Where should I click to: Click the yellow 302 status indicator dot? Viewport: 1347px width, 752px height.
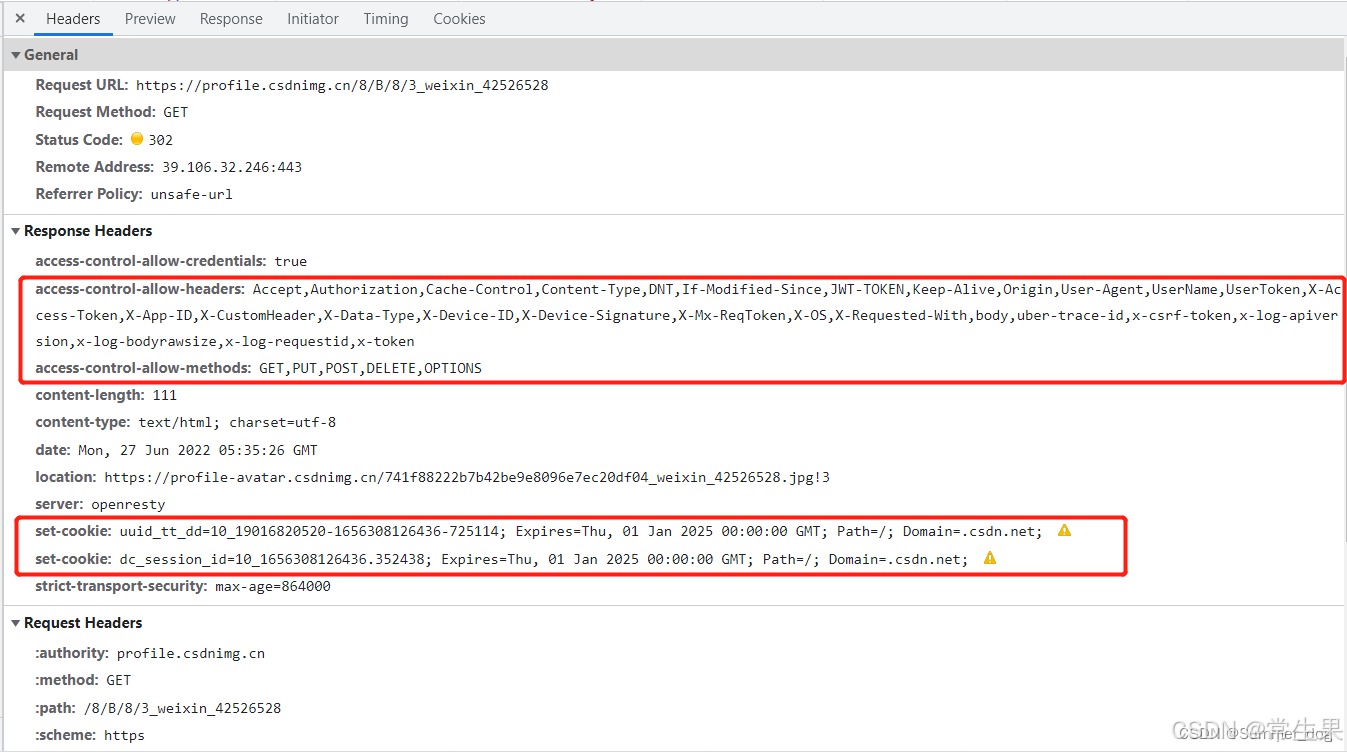(137, 139)
